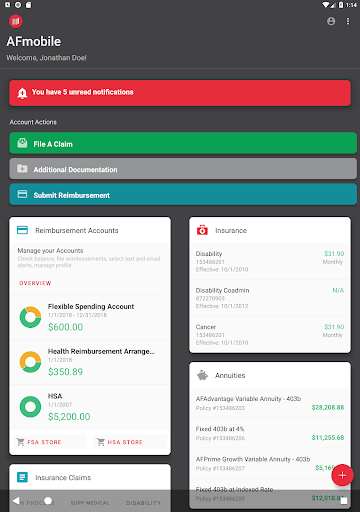This screenshot has height=512, width=360.
Task: Open the Overview link
Action: coord(35,283)
